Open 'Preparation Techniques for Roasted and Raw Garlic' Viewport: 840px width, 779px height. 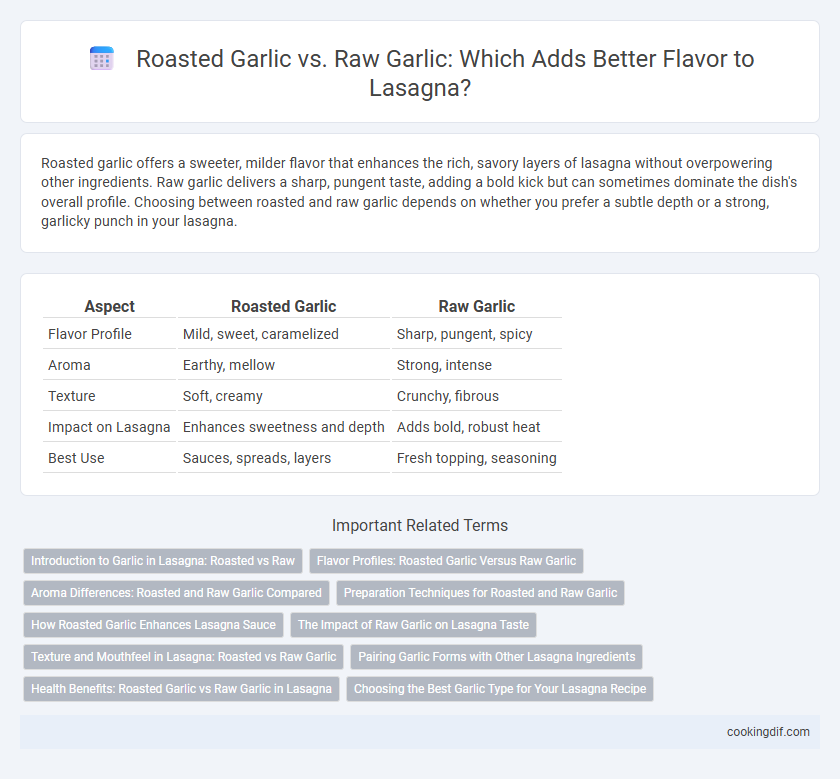click(481, 593)
